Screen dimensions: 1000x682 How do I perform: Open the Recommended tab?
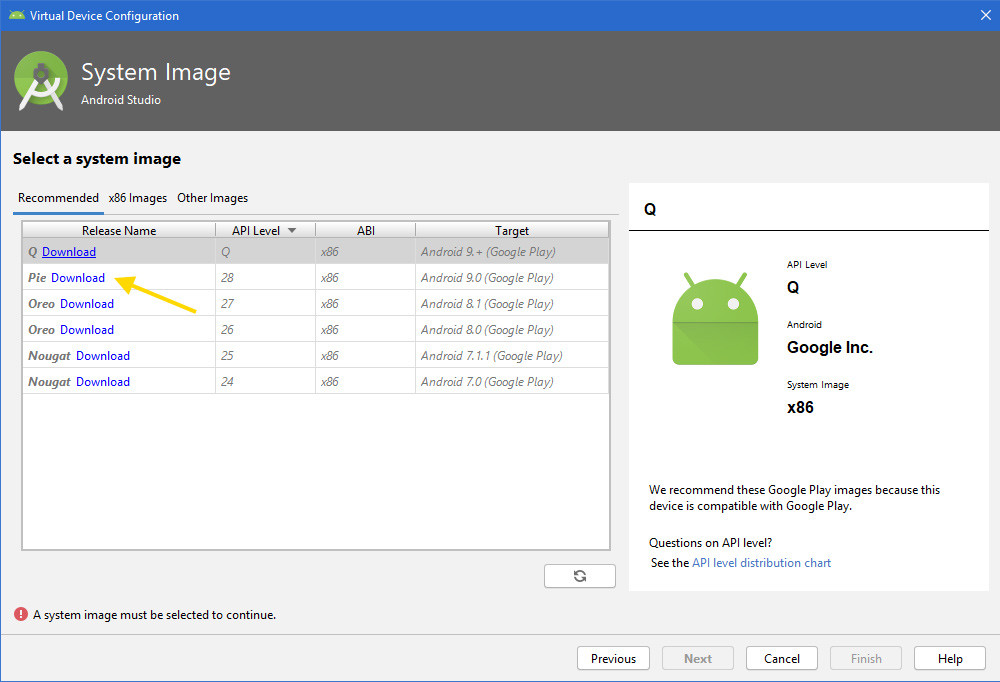[x=58, y=197]
